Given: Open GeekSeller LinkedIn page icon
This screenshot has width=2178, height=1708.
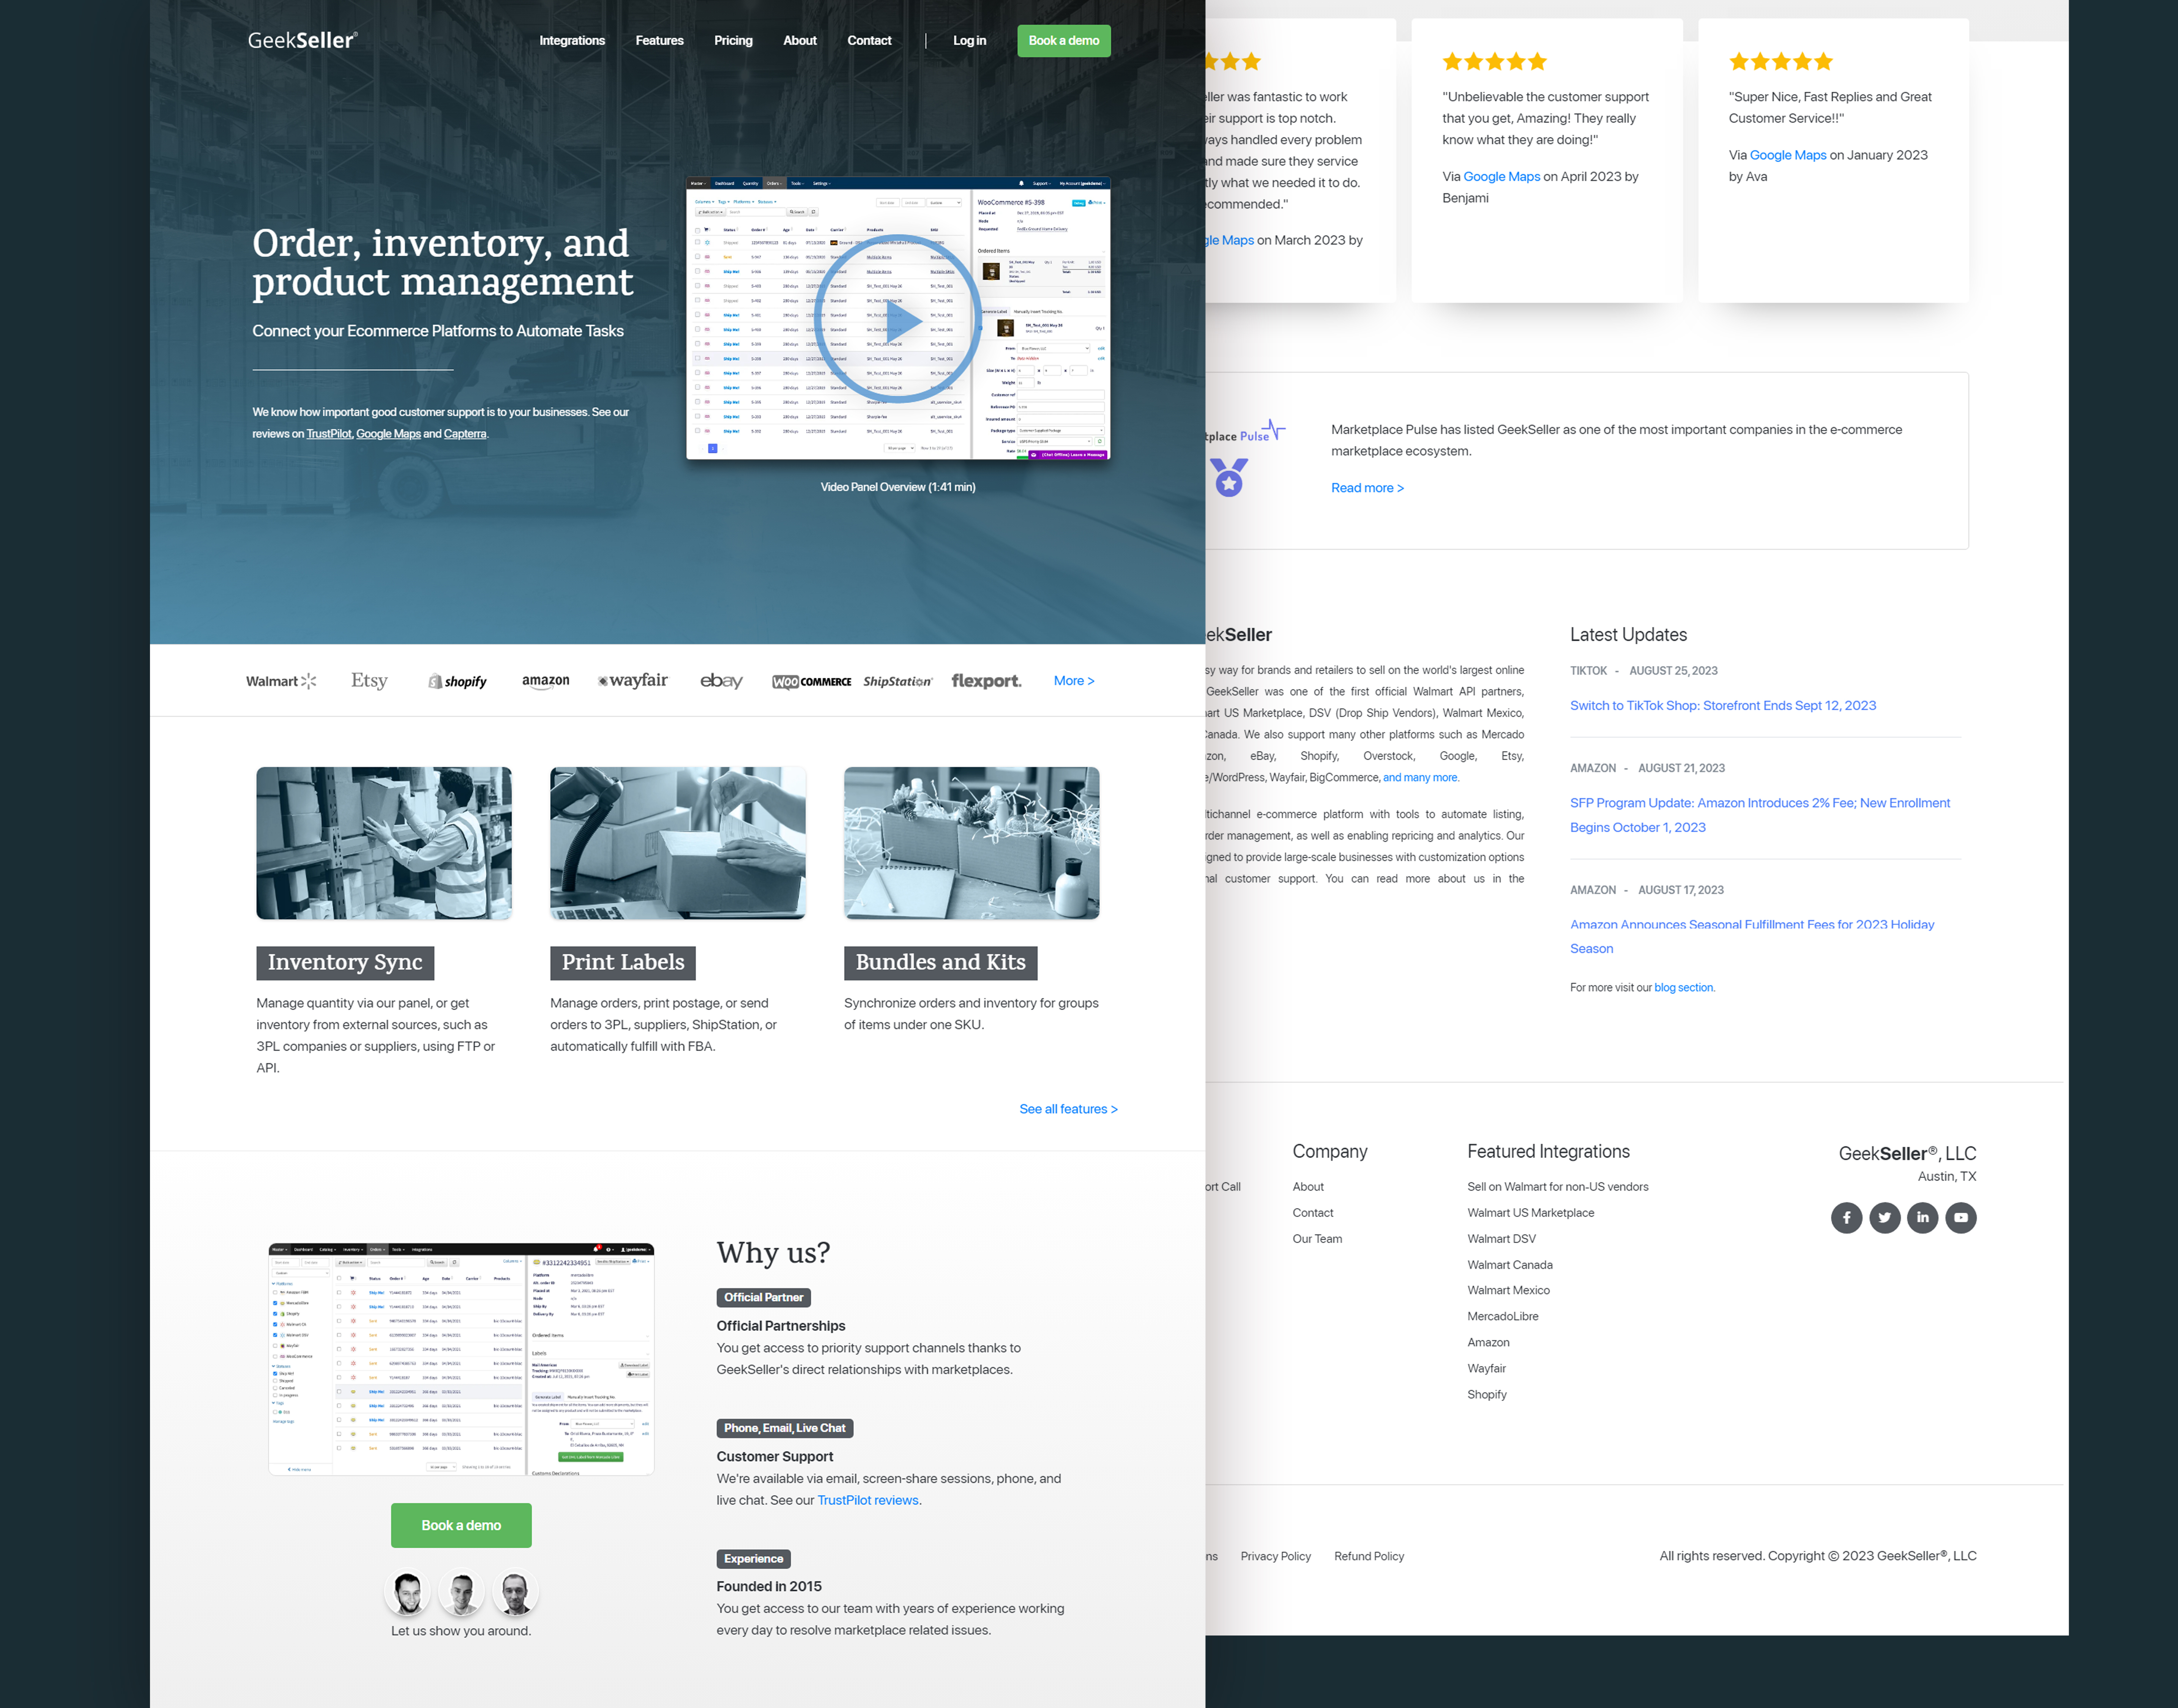Looking at the screenshot, I should (1922, 1218).
